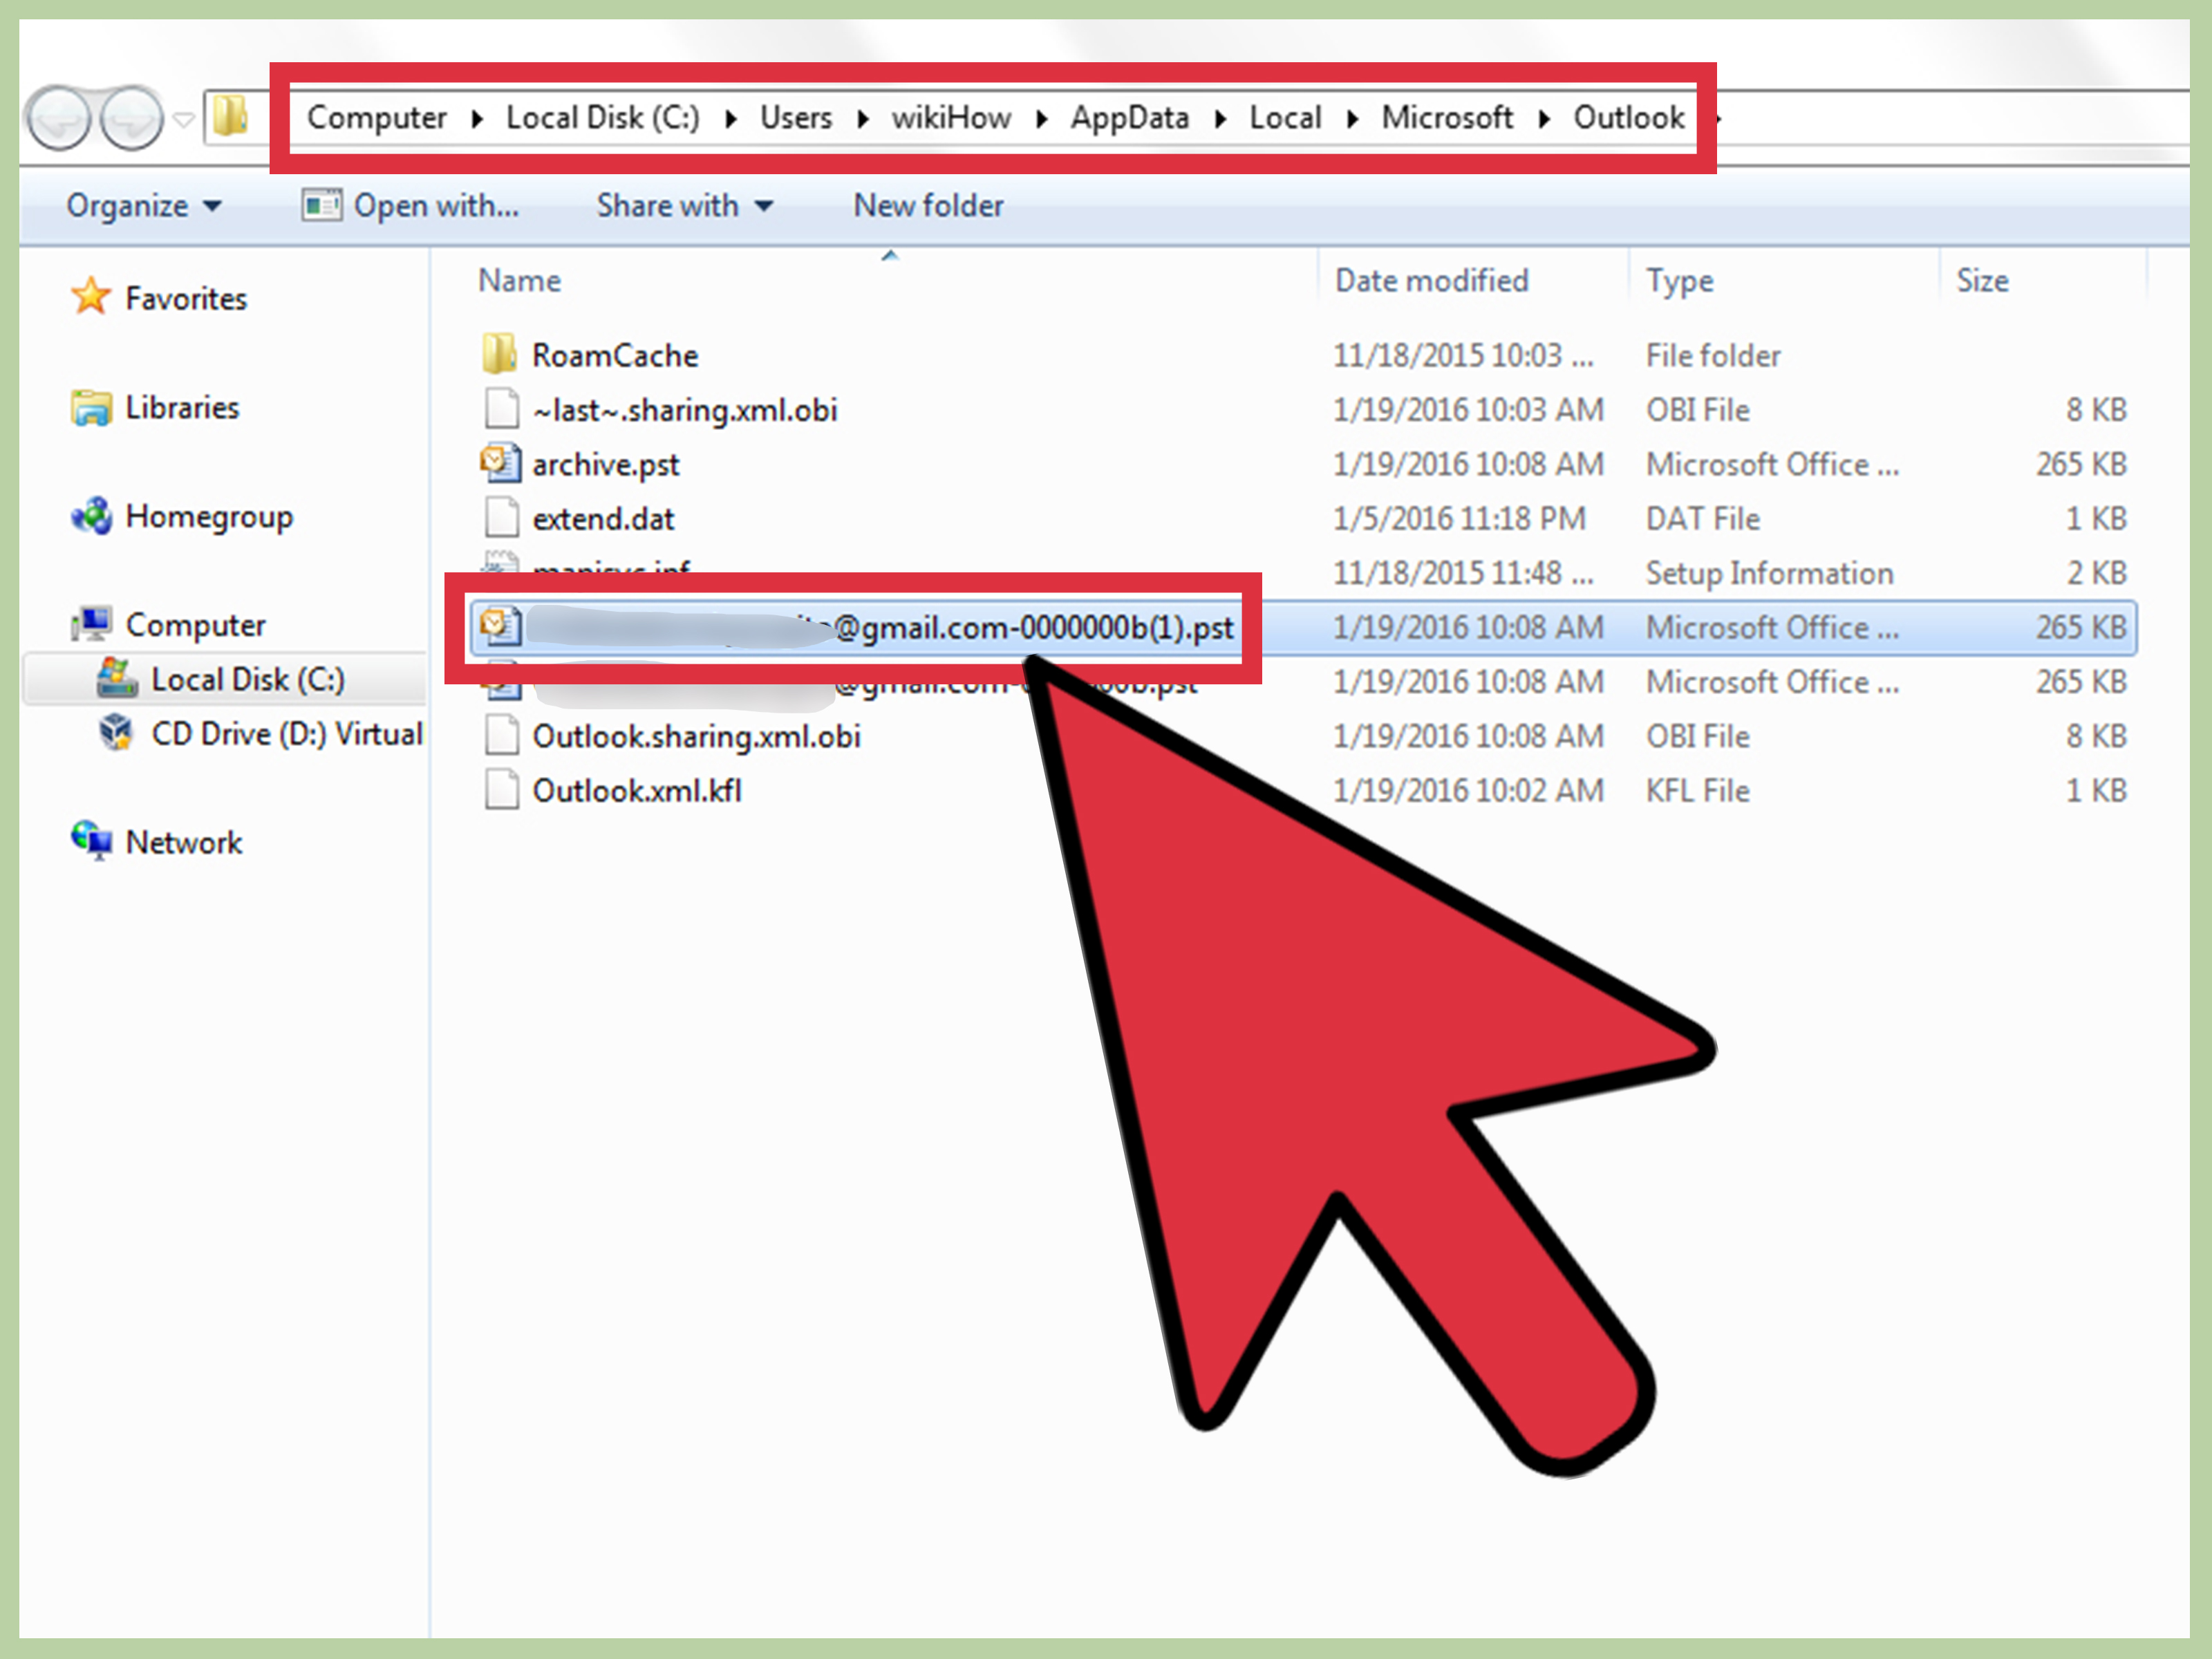Sort by Date modified column header
Screen dimensions: 2212x1659
click(x=1432, y=281)
